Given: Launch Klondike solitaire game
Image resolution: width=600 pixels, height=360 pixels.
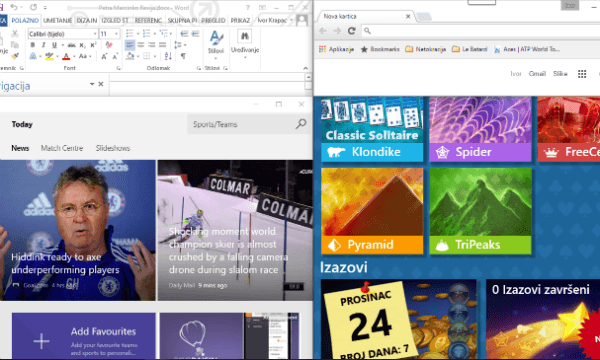Looking at the screenshot, I should [372, 129].
